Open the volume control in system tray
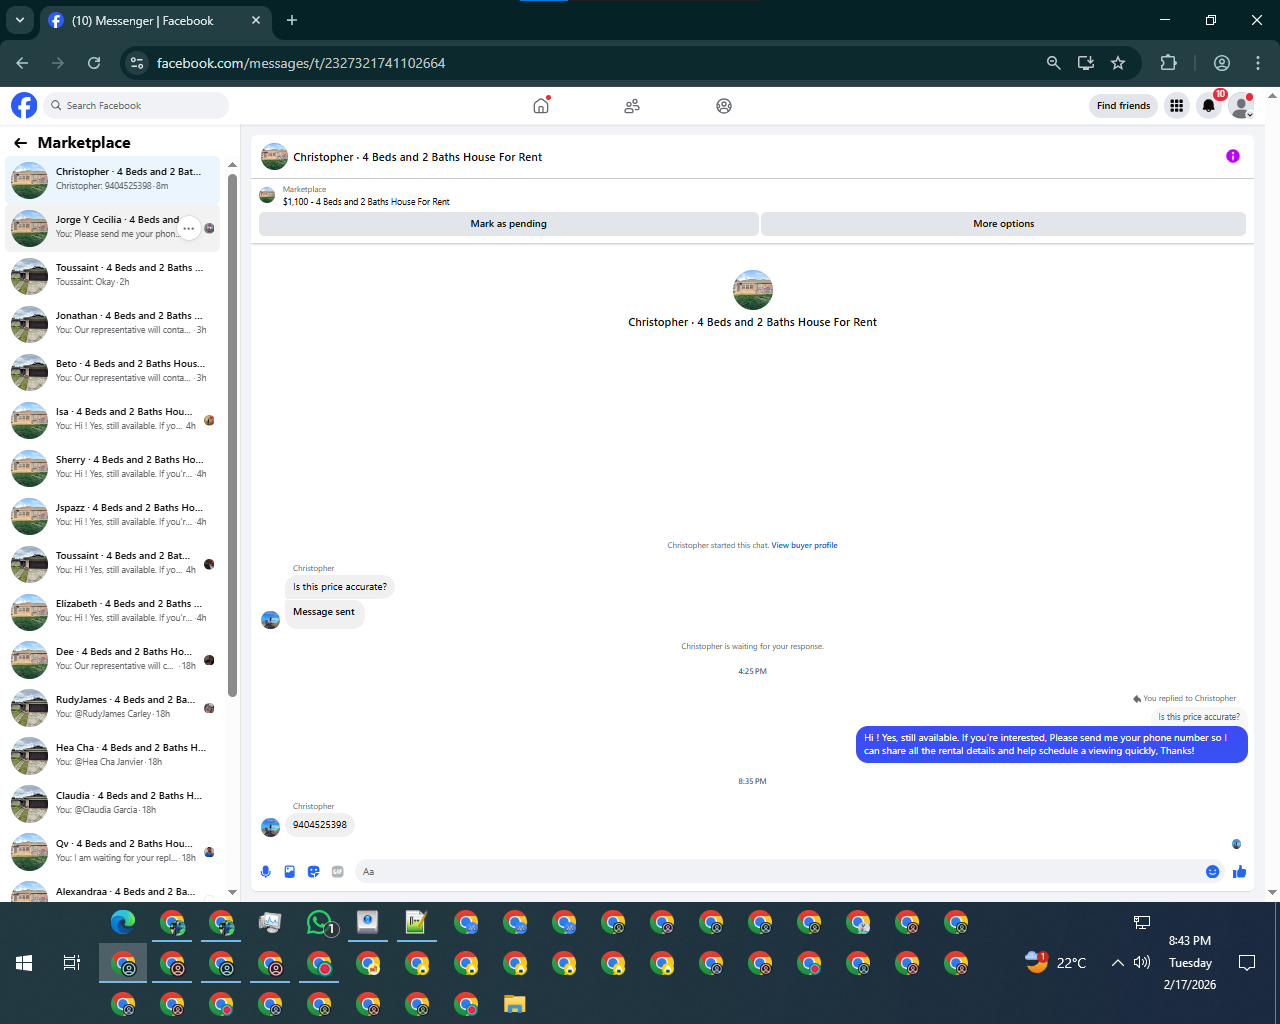The image size is (1280, 1024). click(1142, 963)
